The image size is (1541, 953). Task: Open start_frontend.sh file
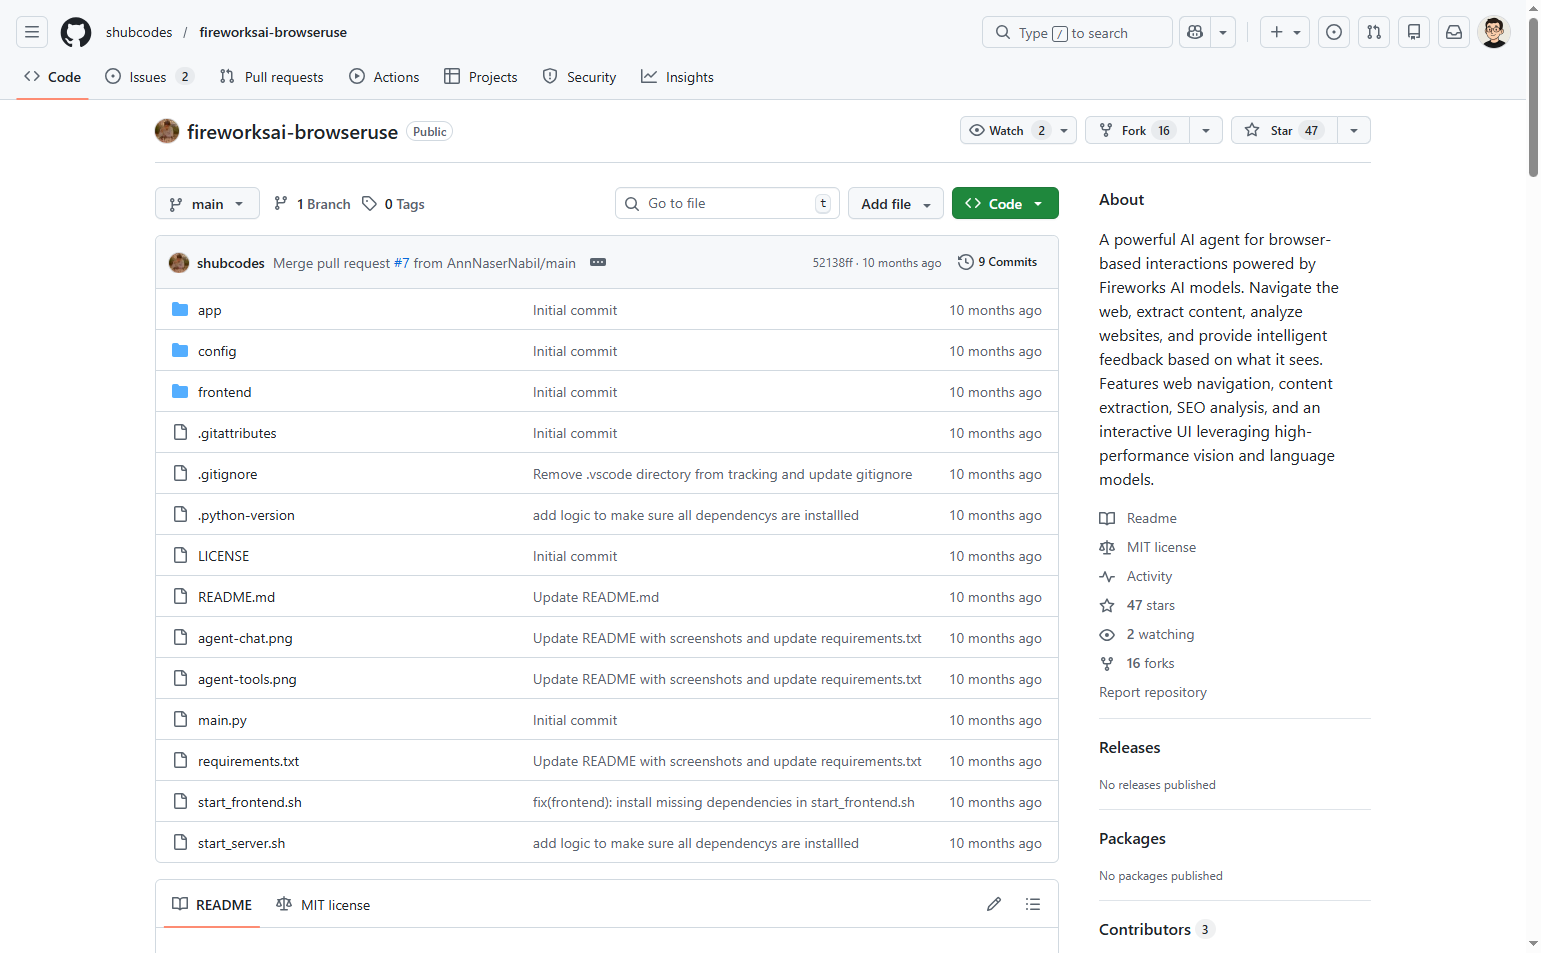tap(250, 802)
